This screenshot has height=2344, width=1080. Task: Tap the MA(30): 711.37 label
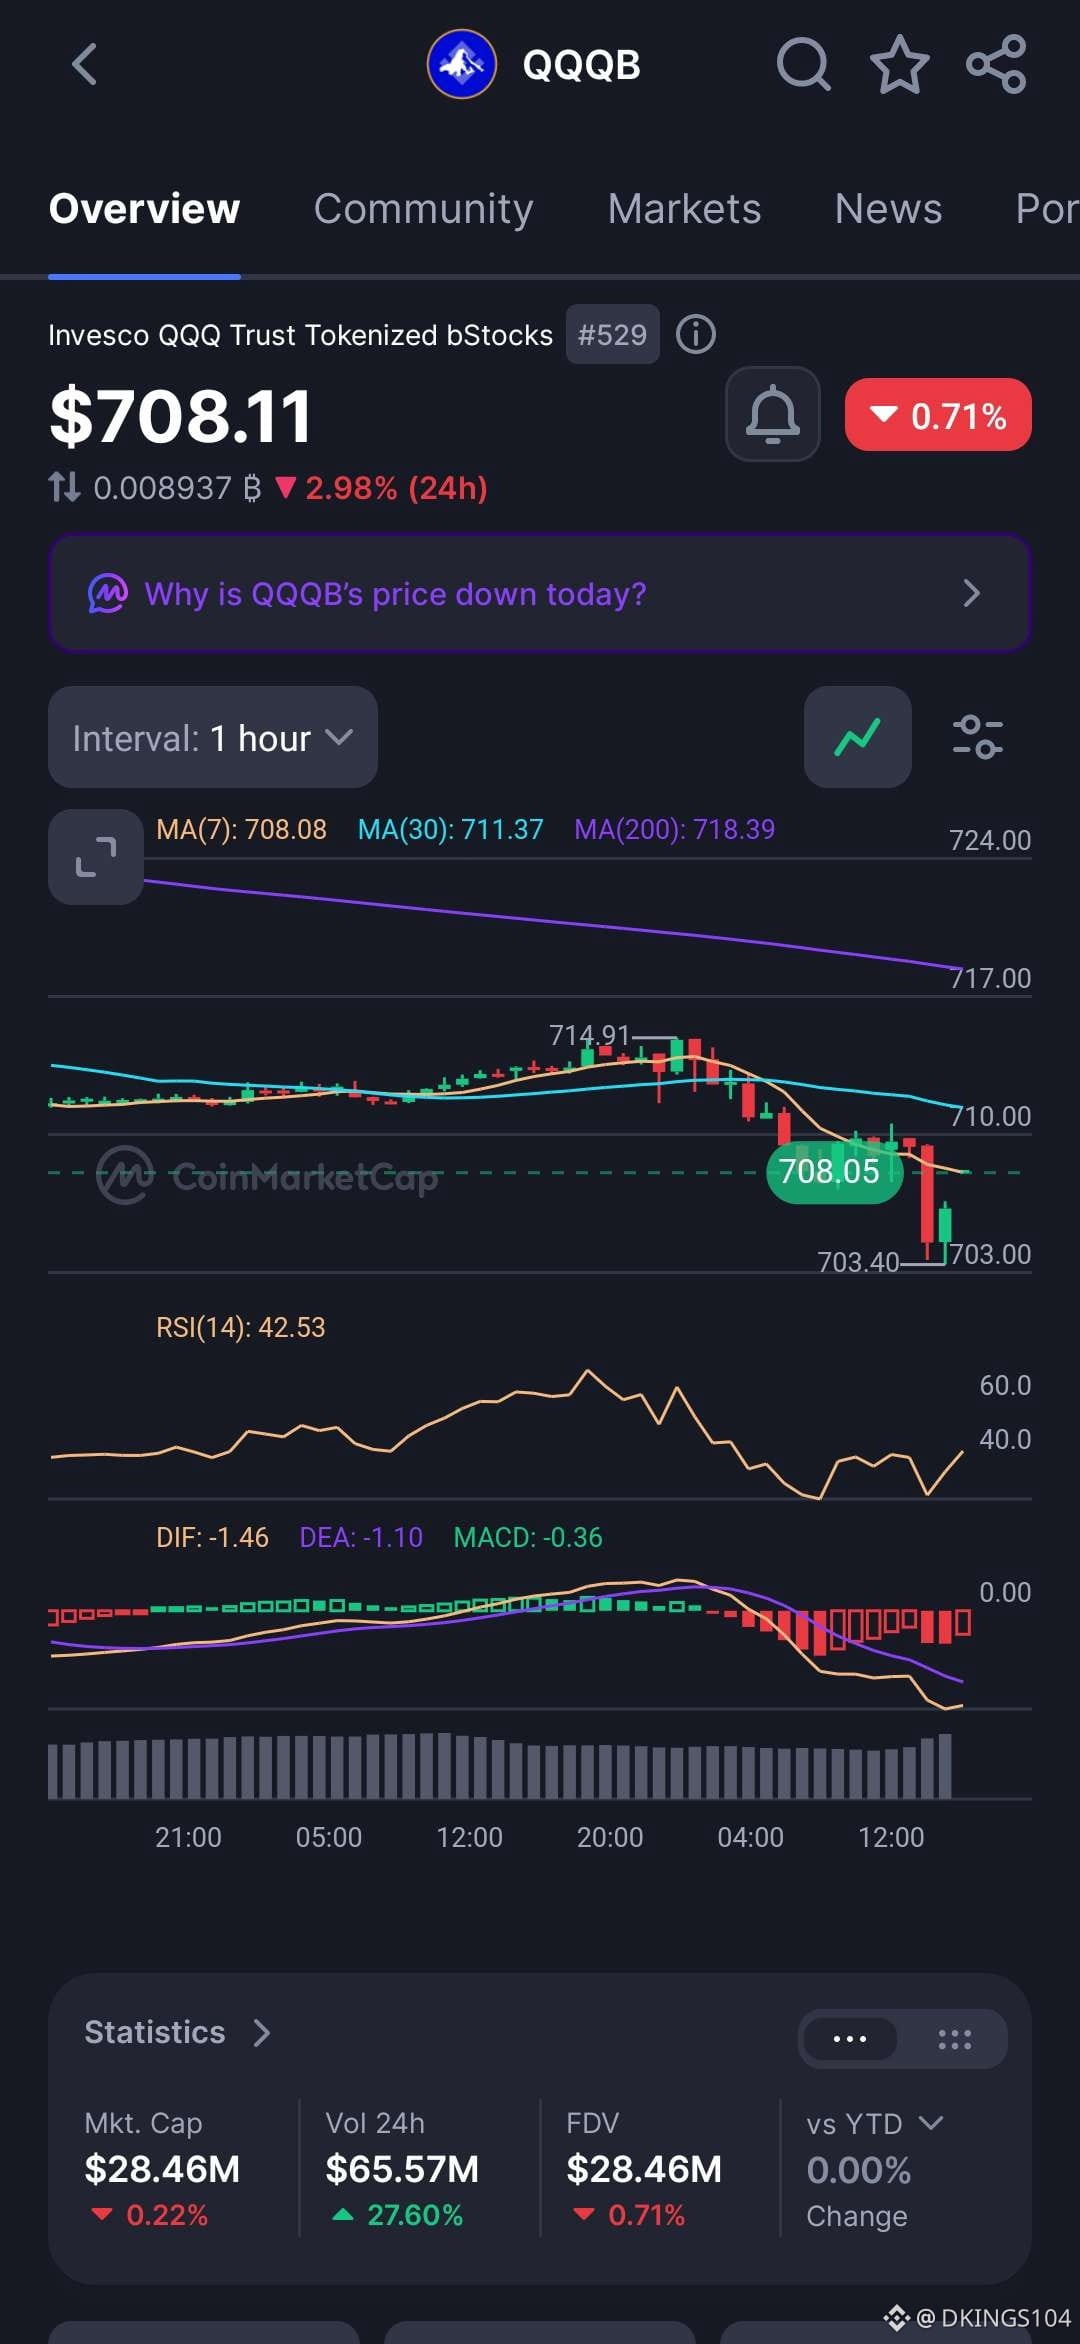click(451, 829)
